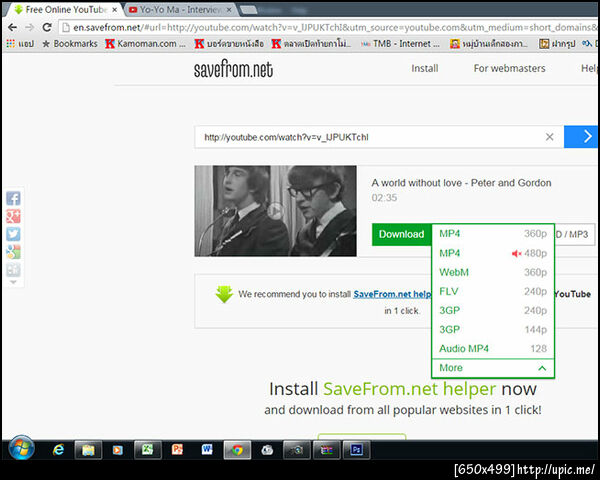The width and height of the screenshot is (600, 480).
Task: Click the HD / MP3 button
Action: tap(574, 234)
